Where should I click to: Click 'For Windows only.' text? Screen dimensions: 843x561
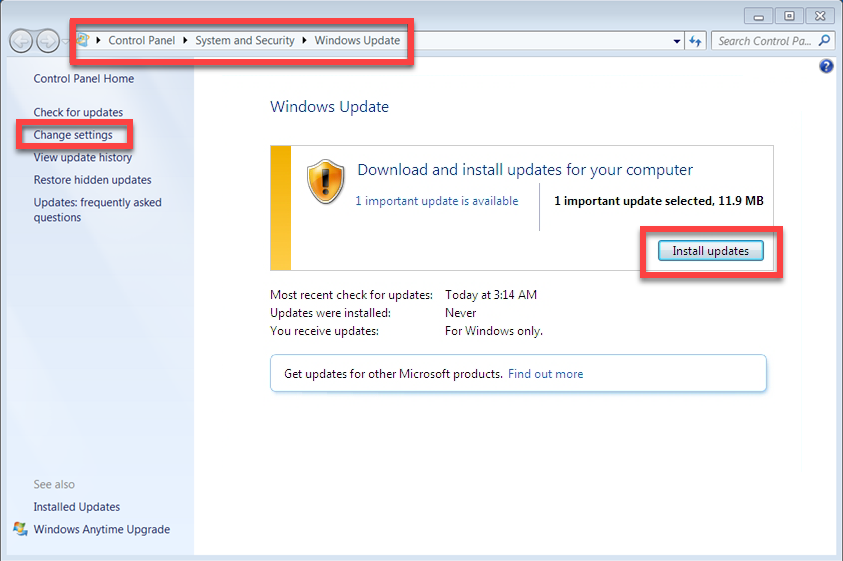pyautogui.click(x=494, y=331)
